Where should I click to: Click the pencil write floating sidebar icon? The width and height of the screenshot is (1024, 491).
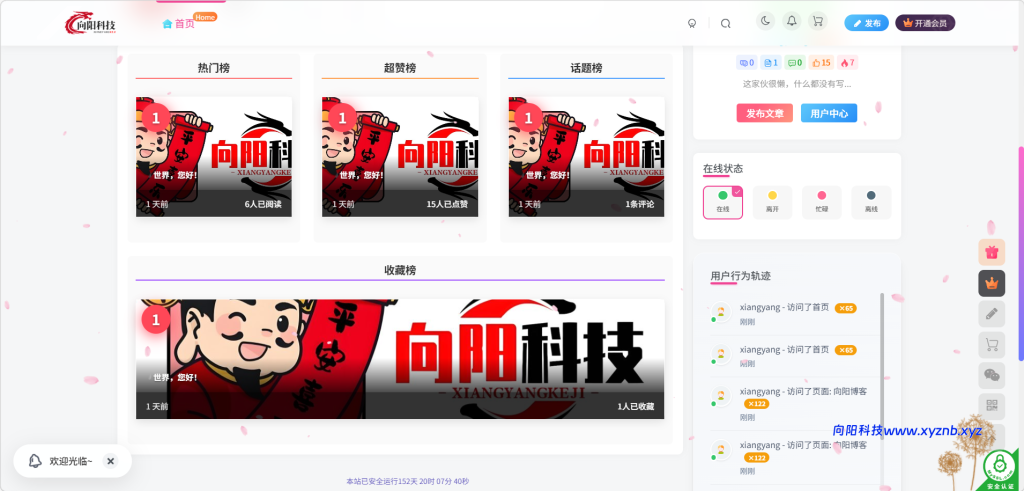[991, 313]
